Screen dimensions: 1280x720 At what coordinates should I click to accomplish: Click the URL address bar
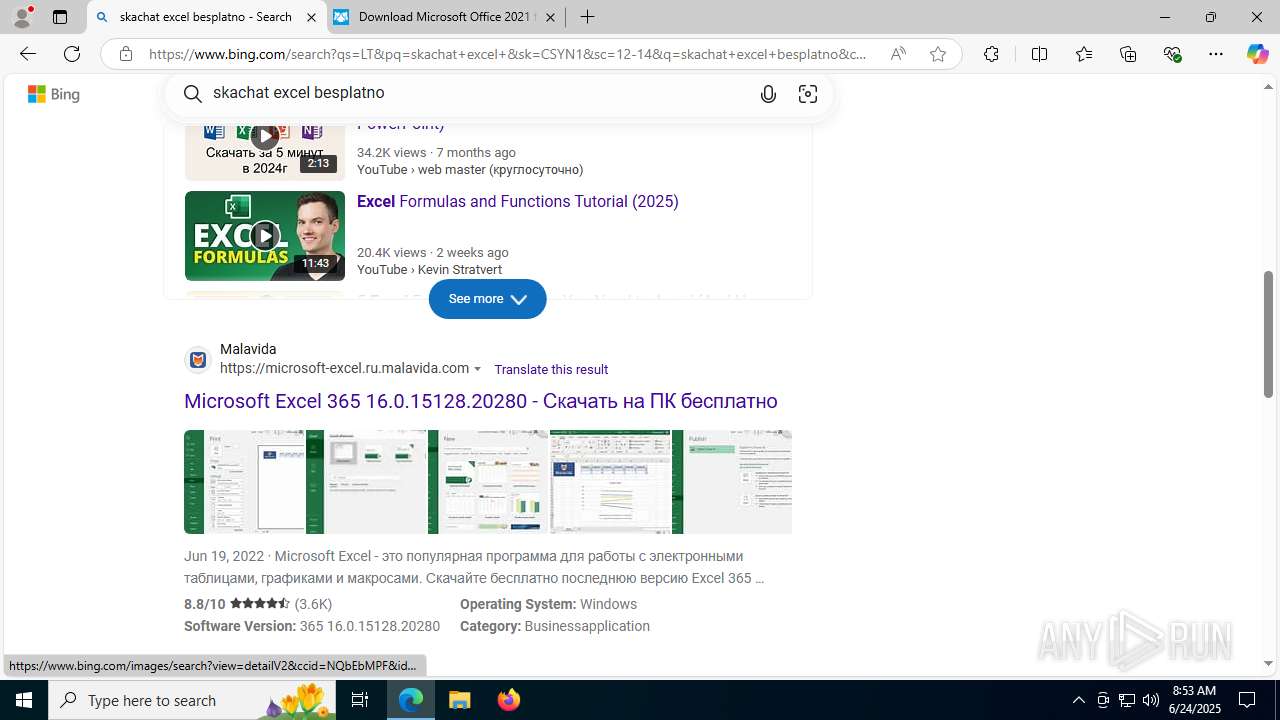pos(508,54)
